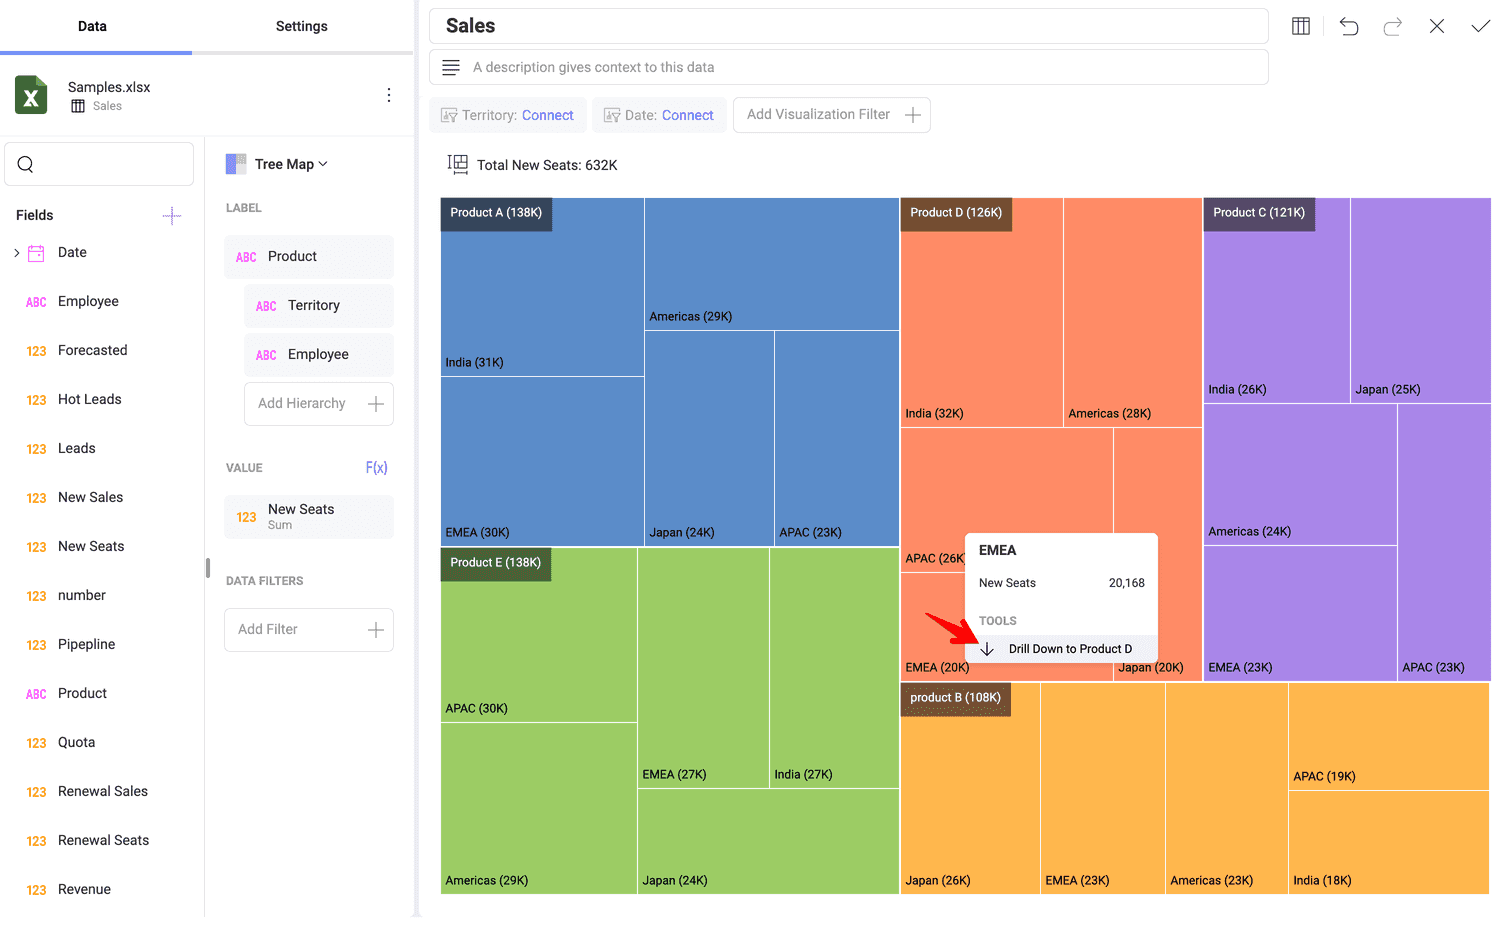Click the fields search box

coord(99,164)
